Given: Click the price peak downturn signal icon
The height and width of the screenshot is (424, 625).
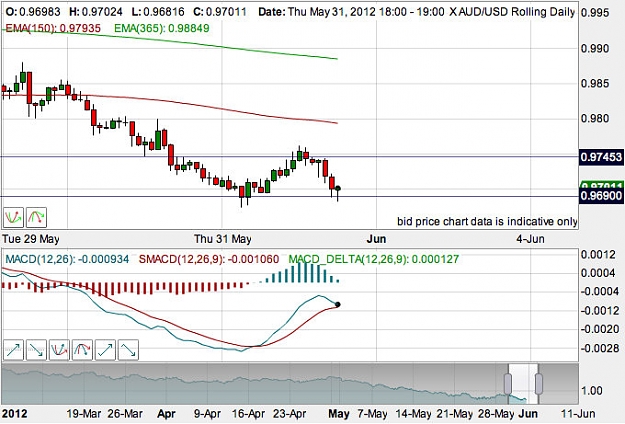Looking at the screenshot, I should point(37,217).
